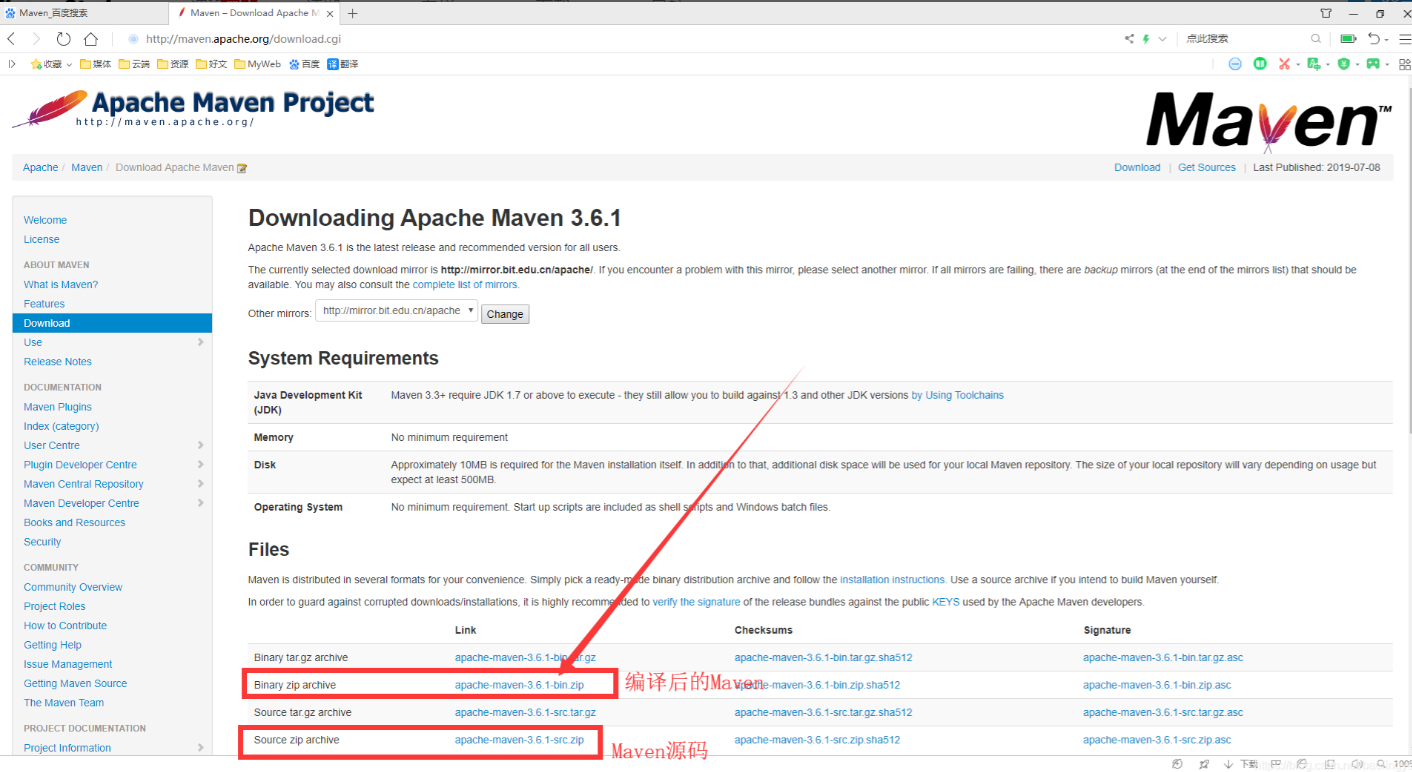
Task: Click the undo closed-tab arrow icon
Action: 1375,39
